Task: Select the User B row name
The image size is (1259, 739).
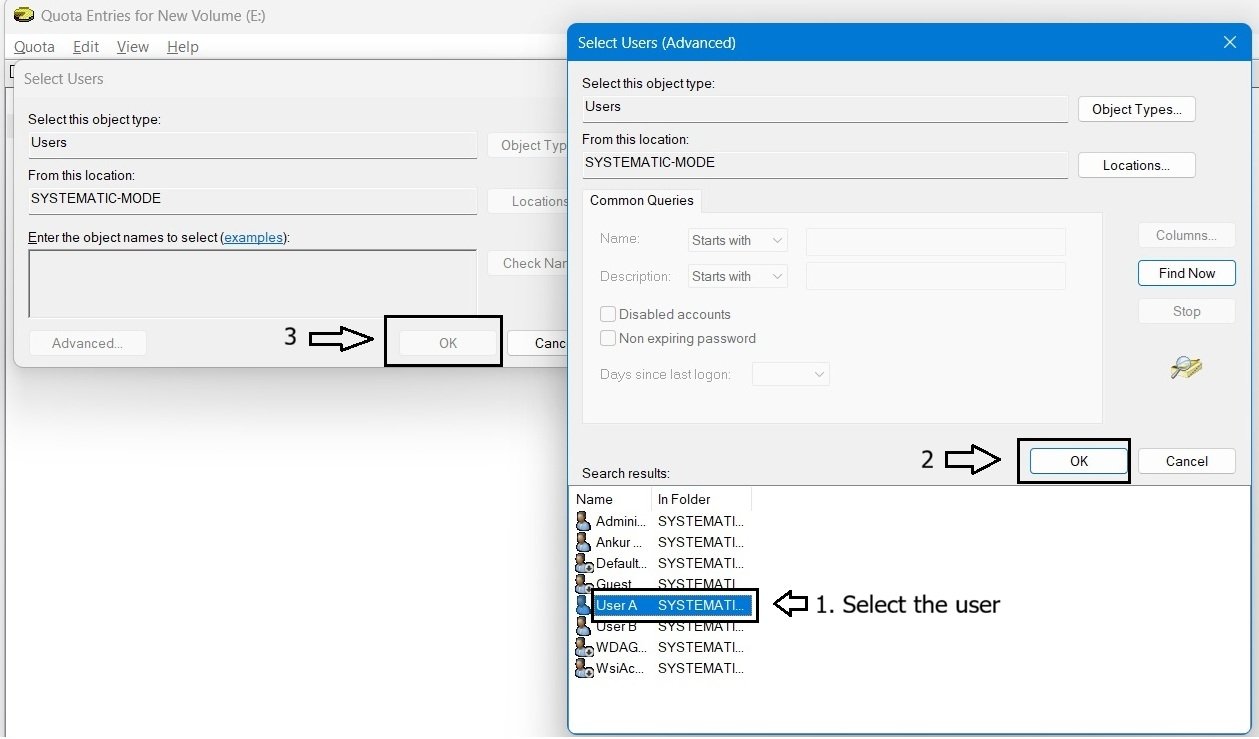Action: (x=617, y=626)
